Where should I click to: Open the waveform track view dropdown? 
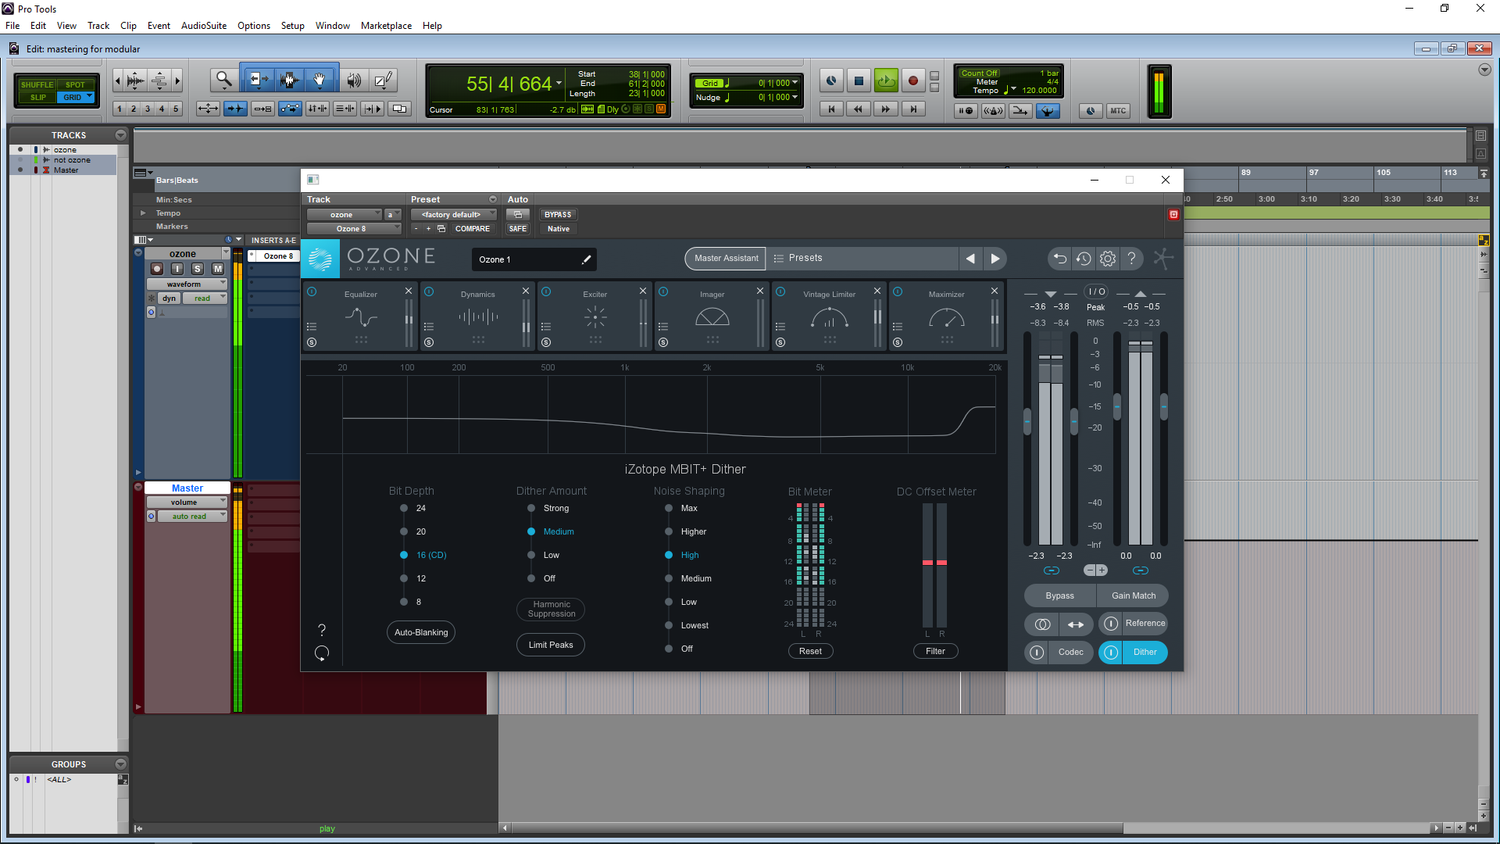point(187,284)
